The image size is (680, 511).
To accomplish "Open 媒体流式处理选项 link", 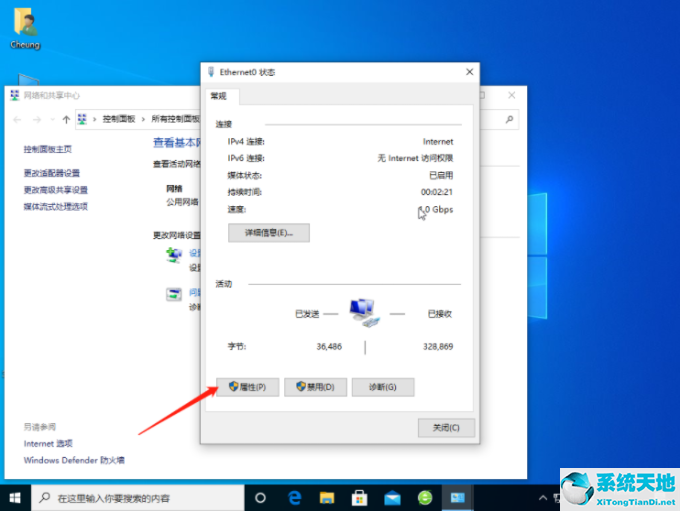I will [56, 206].
